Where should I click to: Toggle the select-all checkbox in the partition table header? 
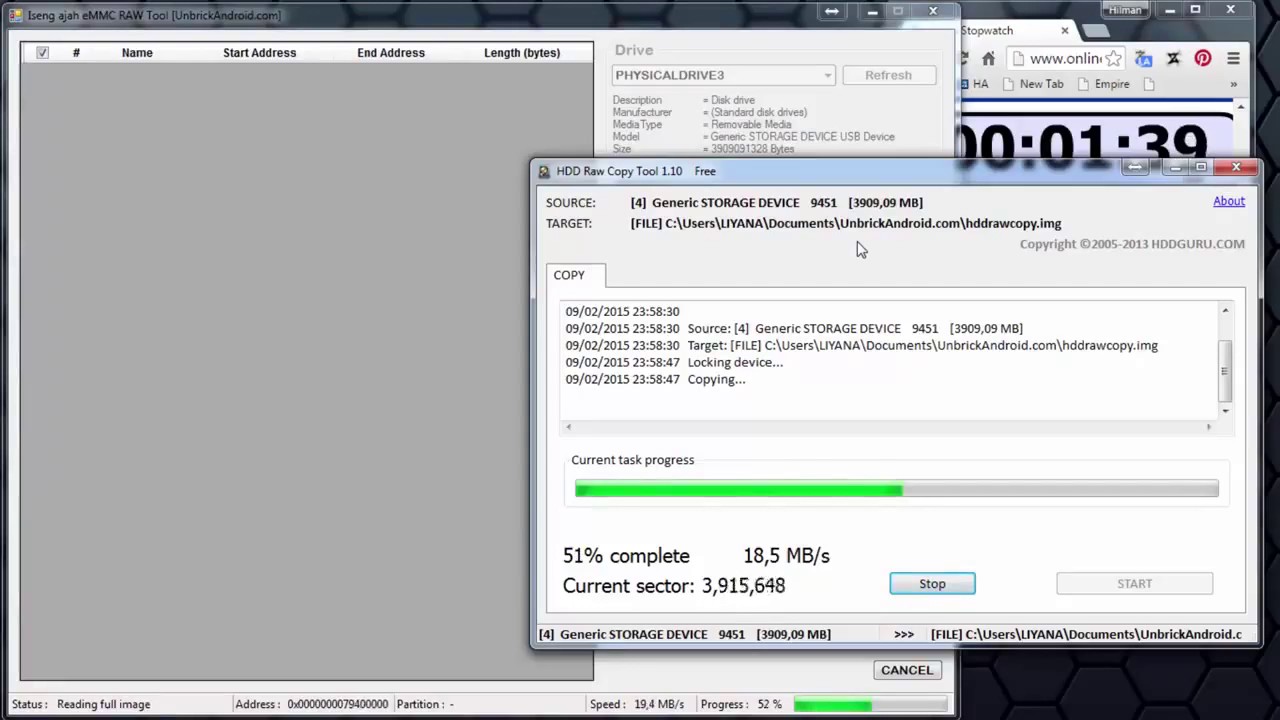tap(42, 52)
